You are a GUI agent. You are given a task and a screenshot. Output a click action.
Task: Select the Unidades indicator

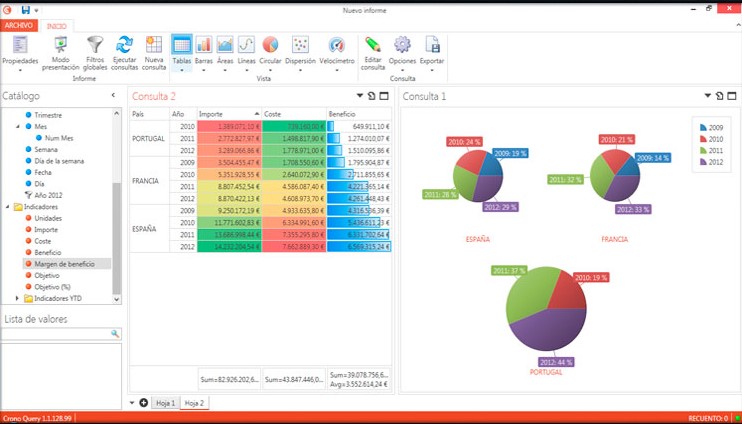[x=48, y=218]
